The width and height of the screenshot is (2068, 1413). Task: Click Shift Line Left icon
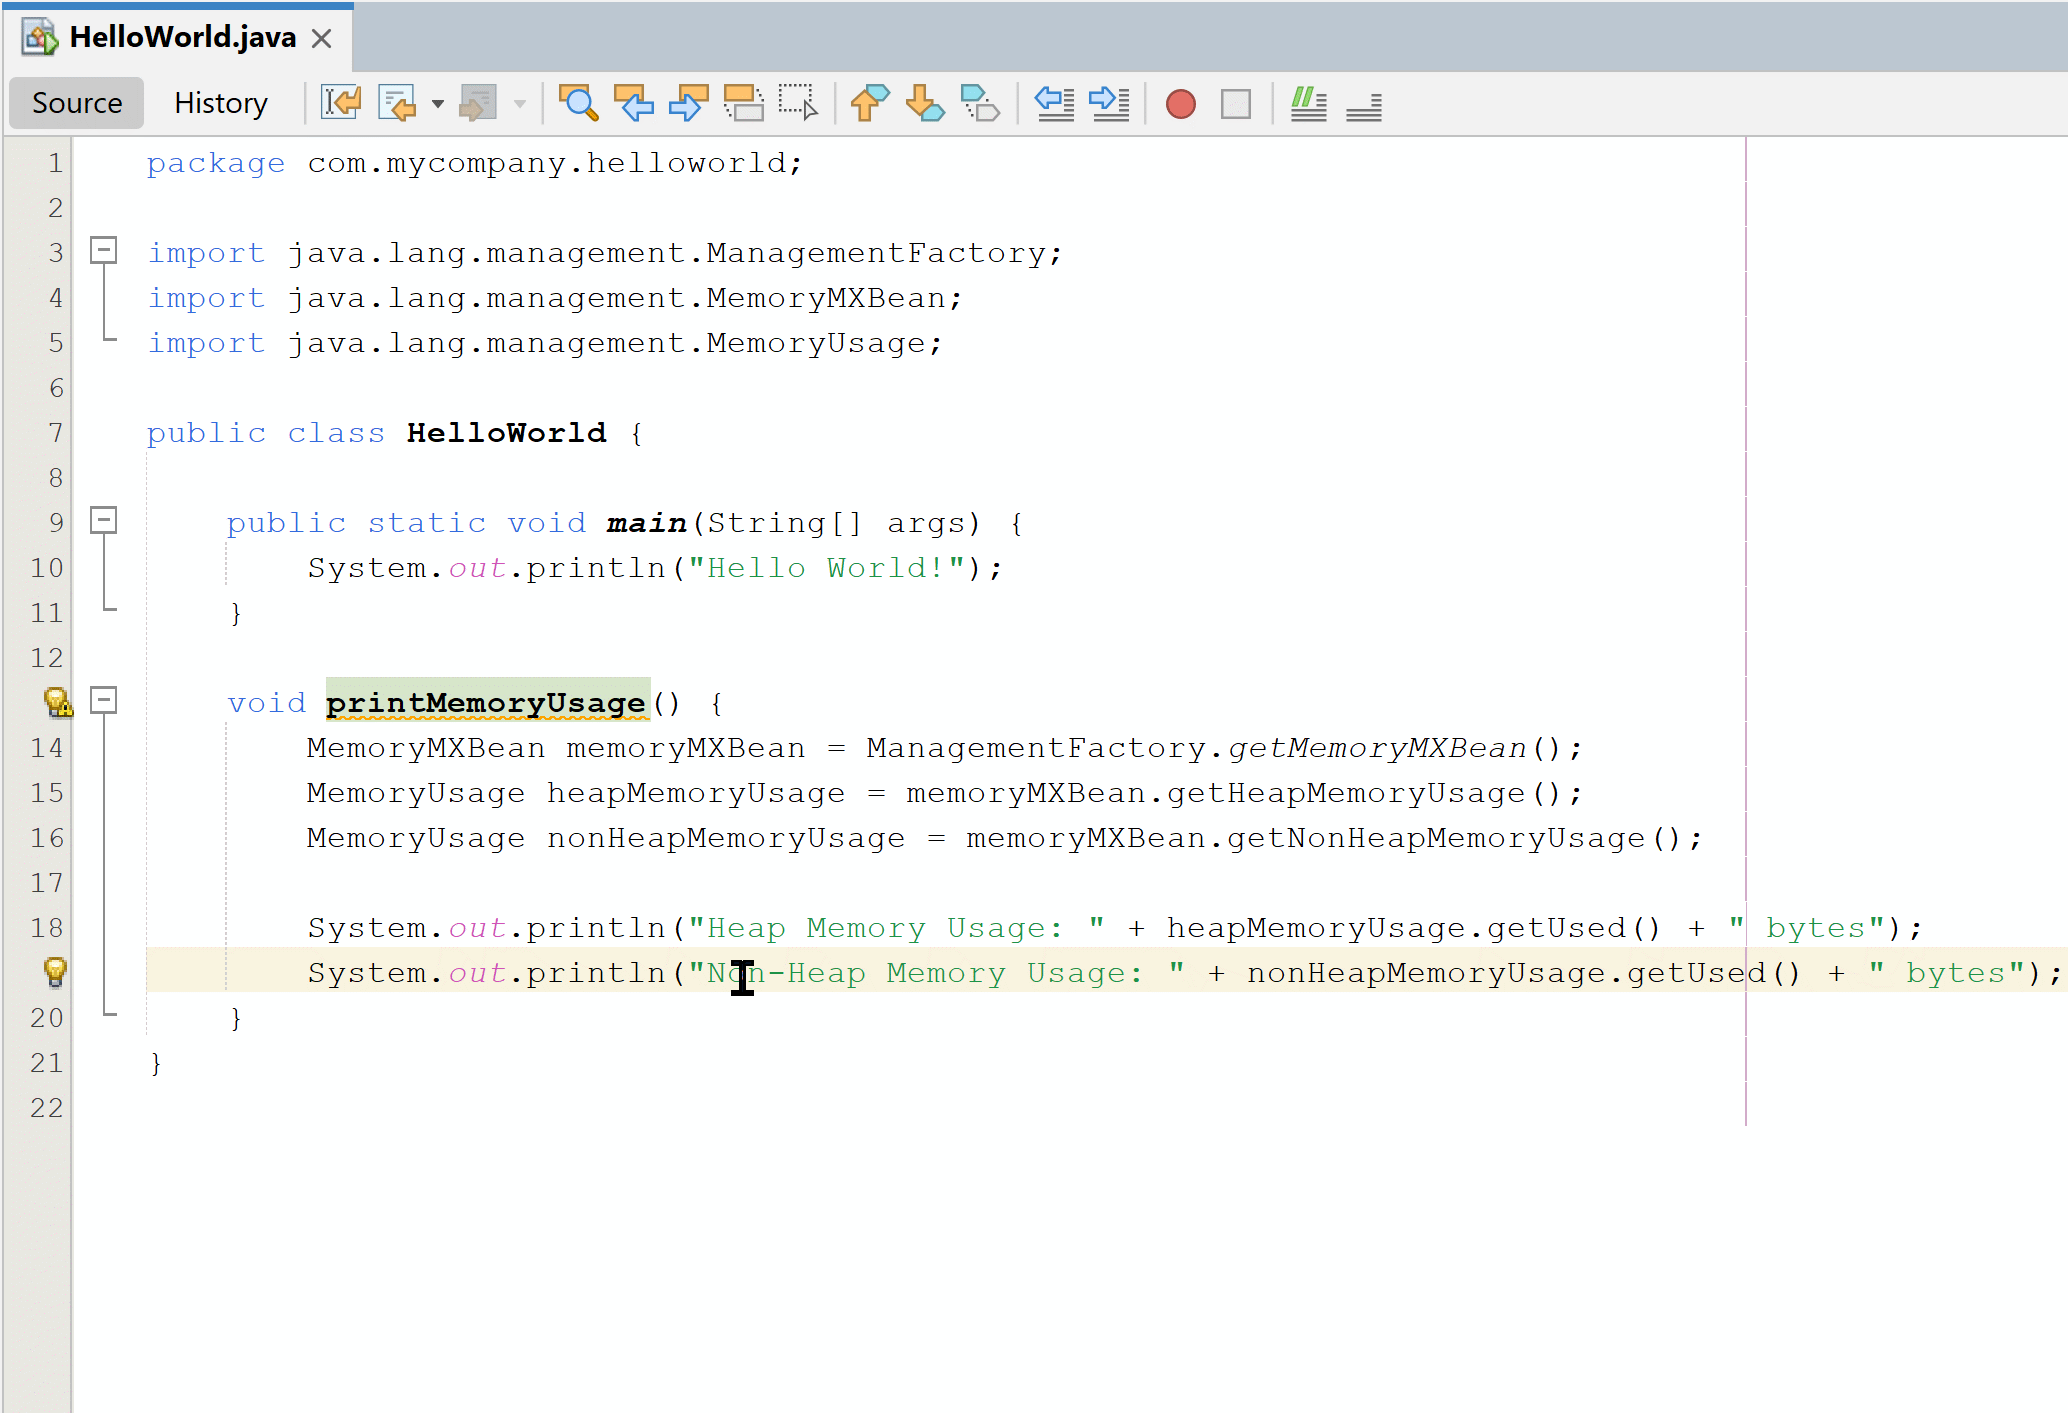(x=1054, y=103)
